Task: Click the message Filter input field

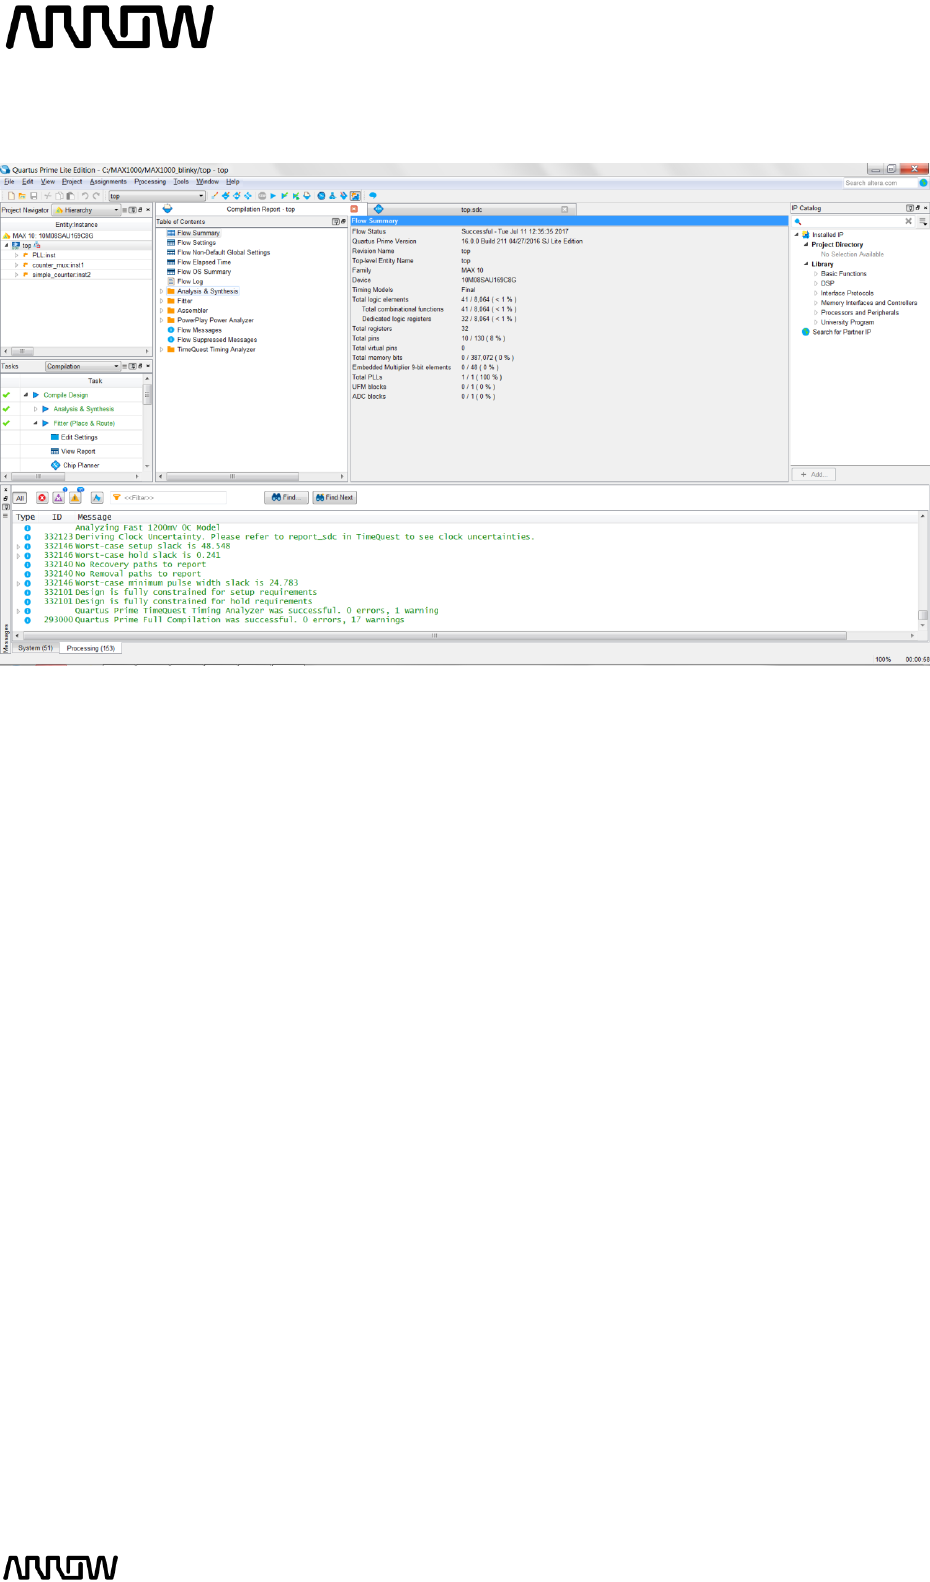Action: [x=168, y=498]
